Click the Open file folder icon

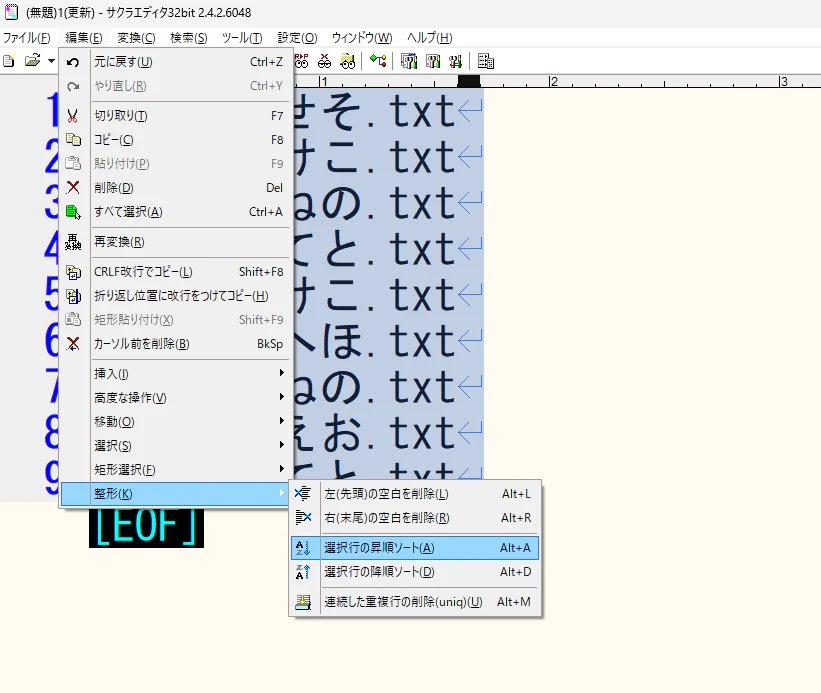(x=32, y=61)
